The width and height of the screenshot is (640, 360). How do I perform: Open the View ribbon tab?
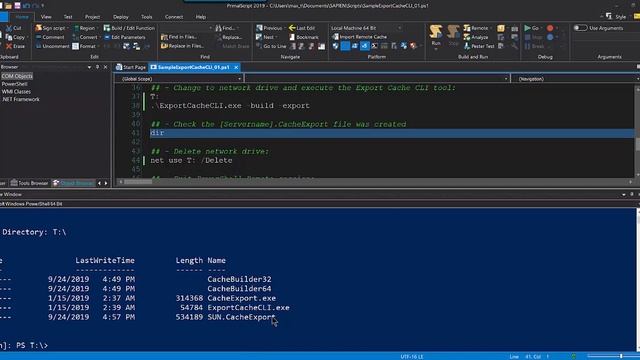click(x=46, y=17)
